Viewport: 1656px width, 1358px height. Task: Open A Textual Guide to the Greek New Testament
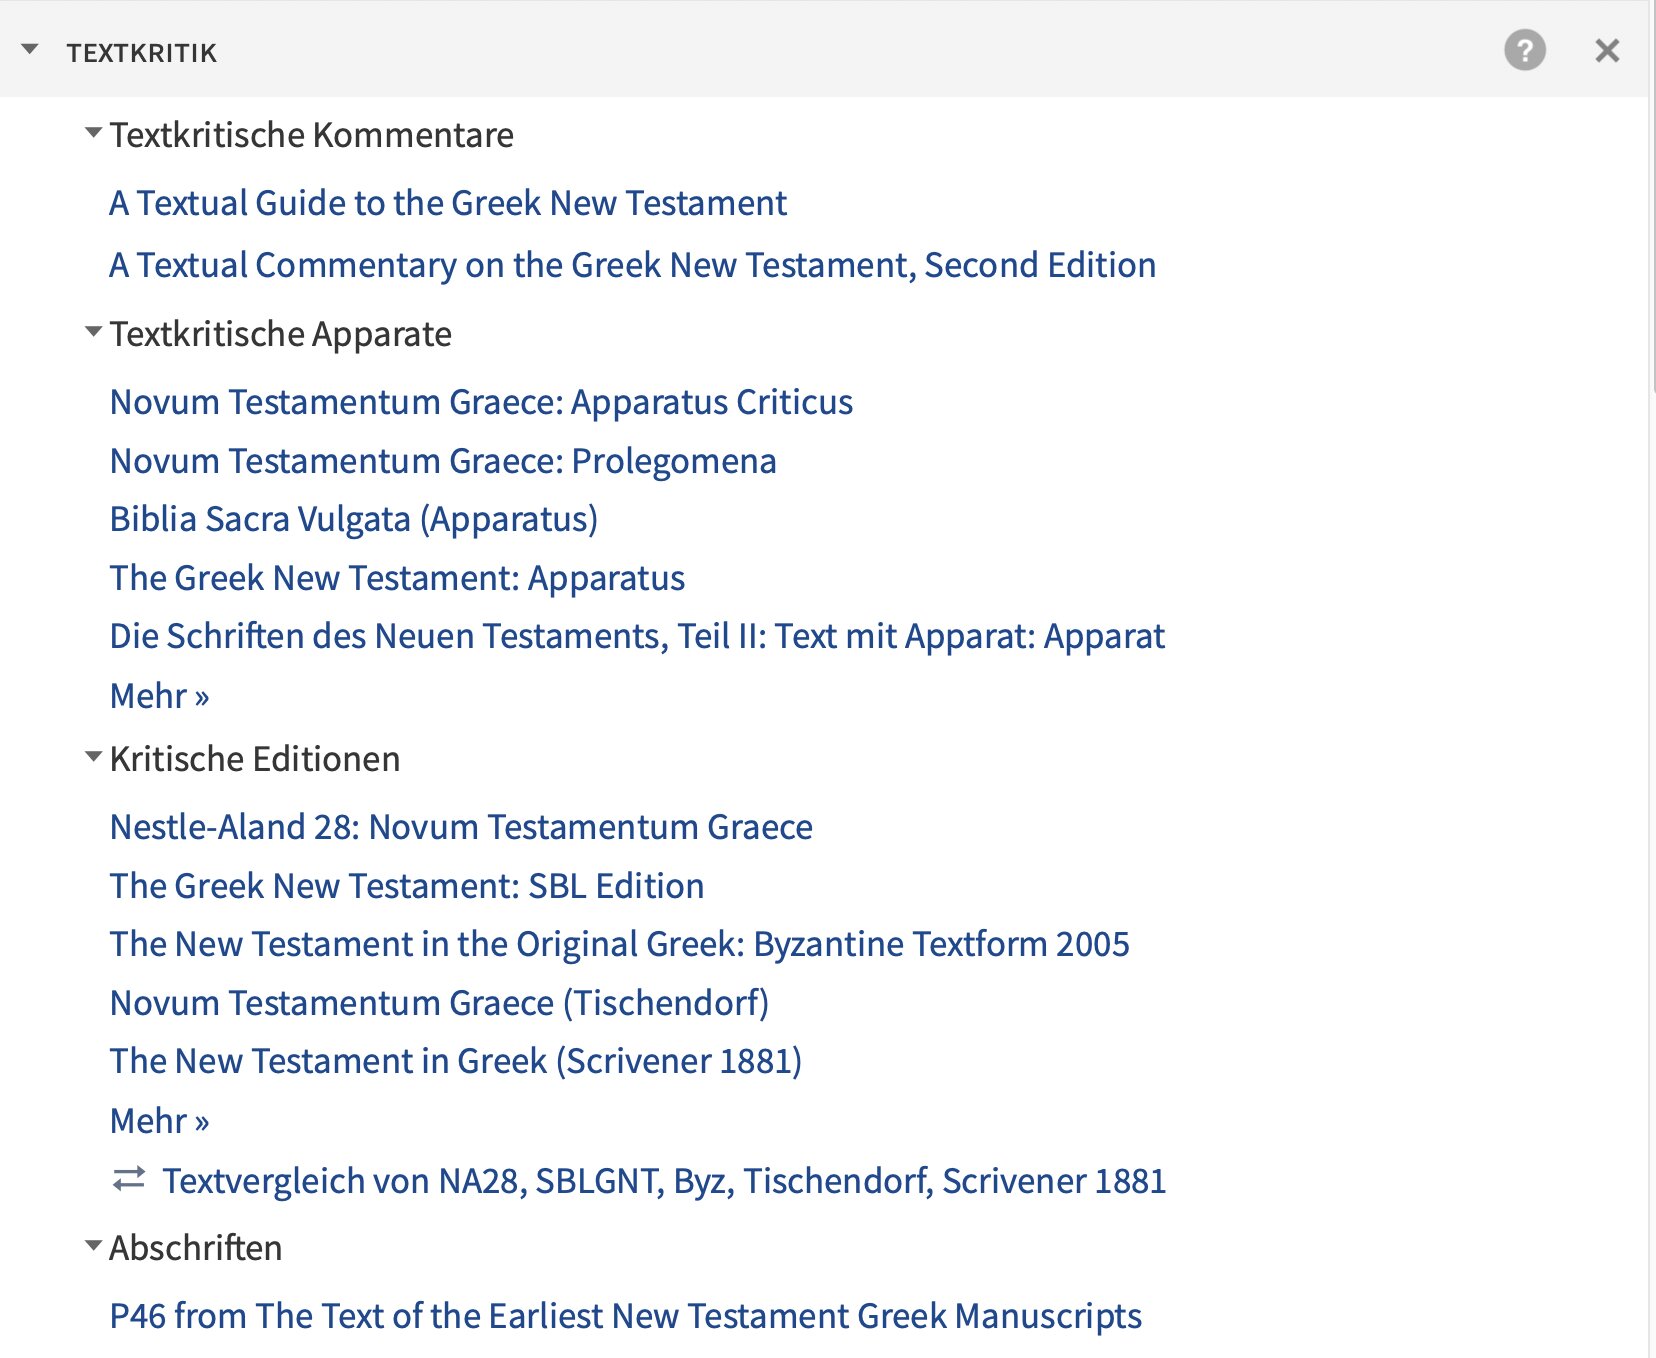[x=448, y=203]
